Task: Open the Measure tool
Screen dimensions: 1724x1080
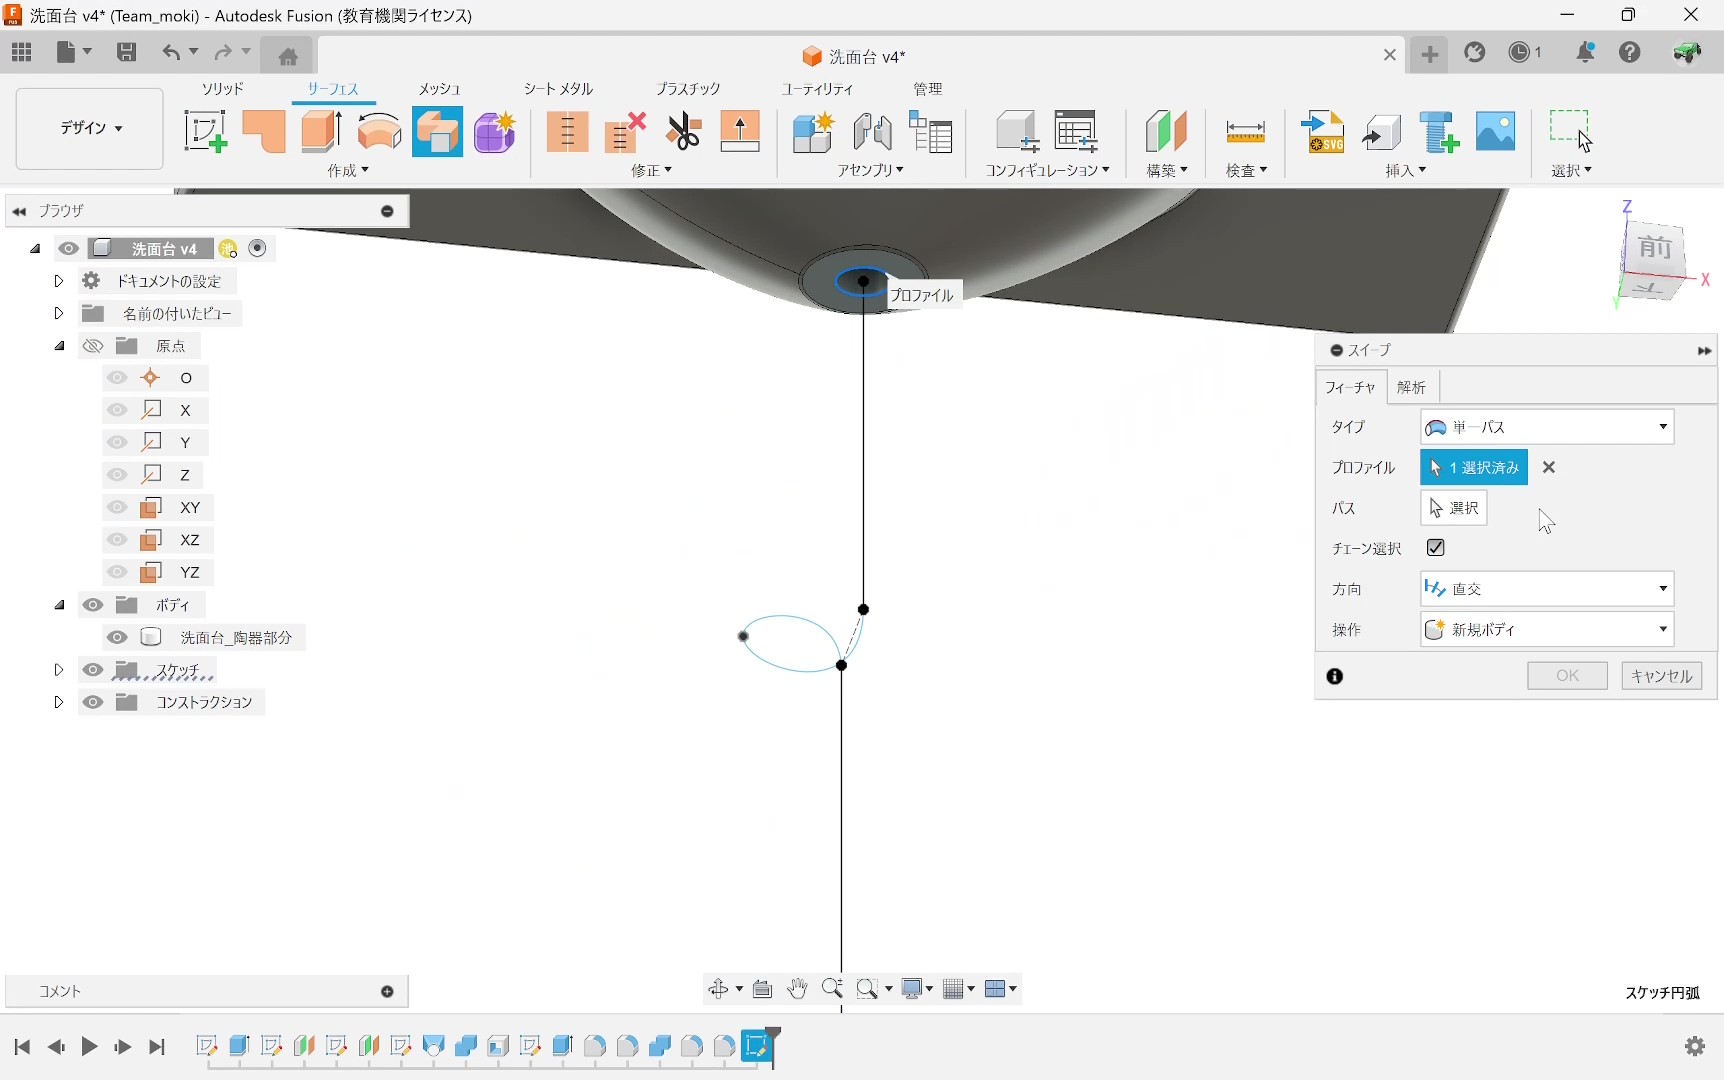Action: [x=1246, y=132]
